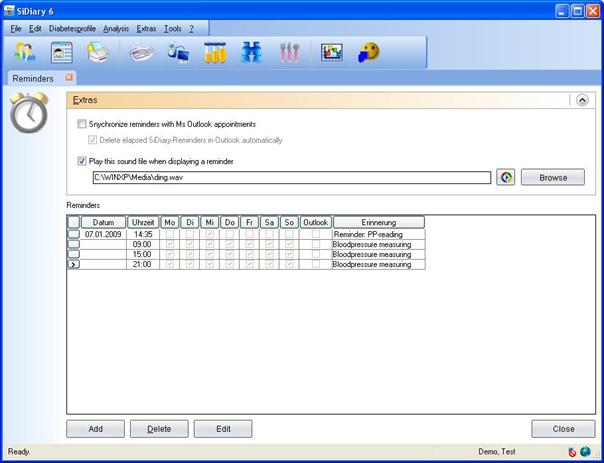Screen dimensions: 604x463
Task: Click the fork and knife icon
Action: tap(288, 53)
